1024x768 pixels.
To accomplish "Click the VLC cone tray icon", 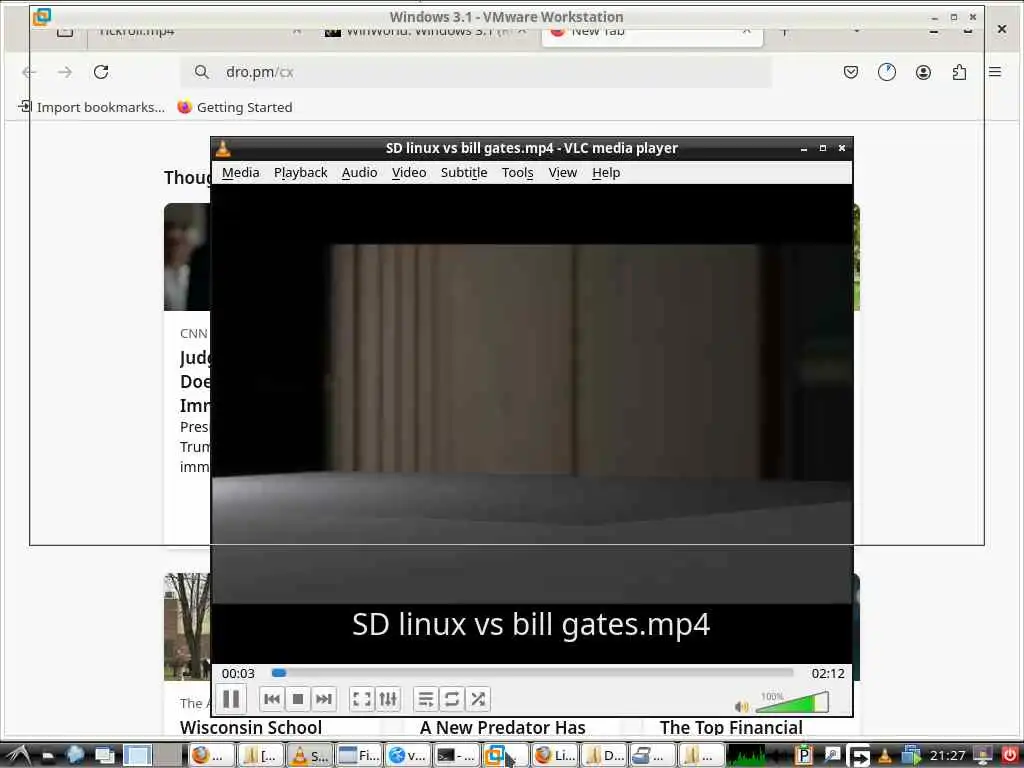I will pyautogui.click(x=884, y=756).
